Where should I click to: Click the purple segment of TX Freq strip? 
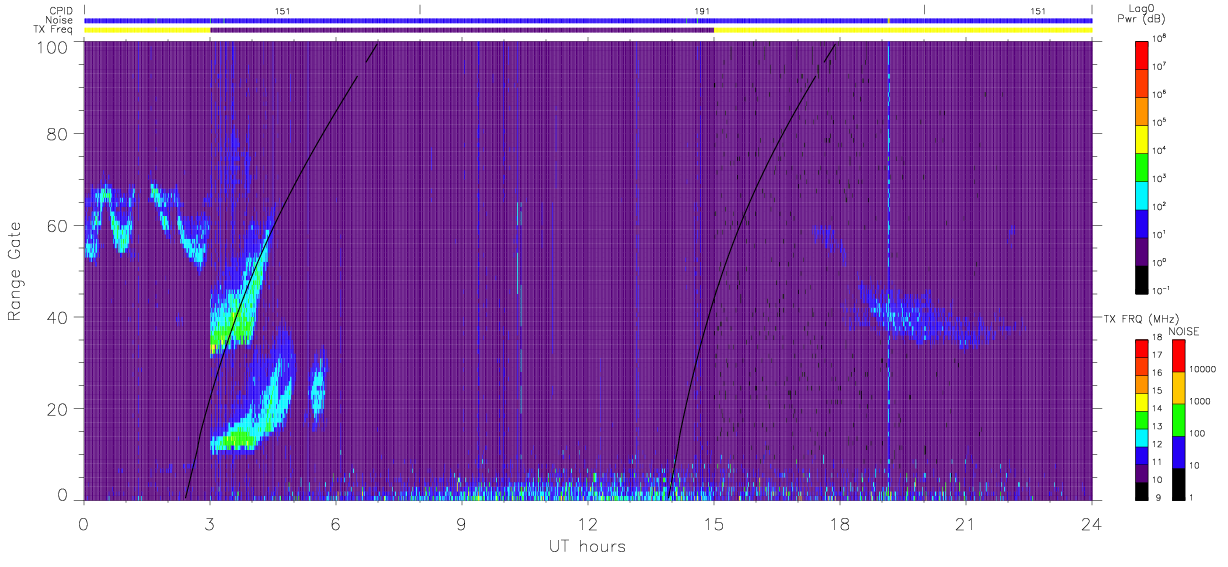point(462,30)
